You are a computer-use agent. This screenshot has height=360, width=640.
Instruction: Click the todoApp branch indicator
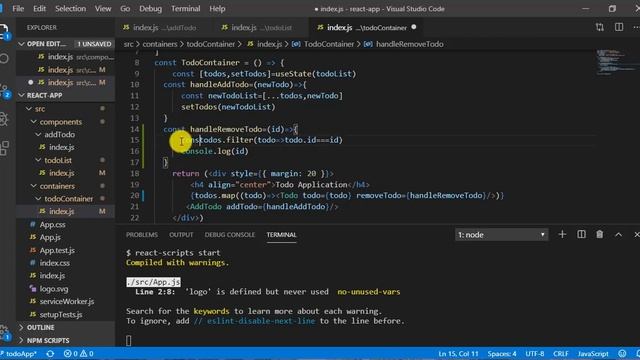tap(19, 354)
